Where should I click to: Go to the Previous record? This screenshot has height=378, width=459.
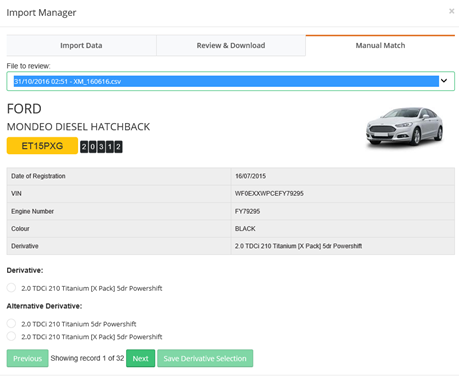tap(27, 358)
